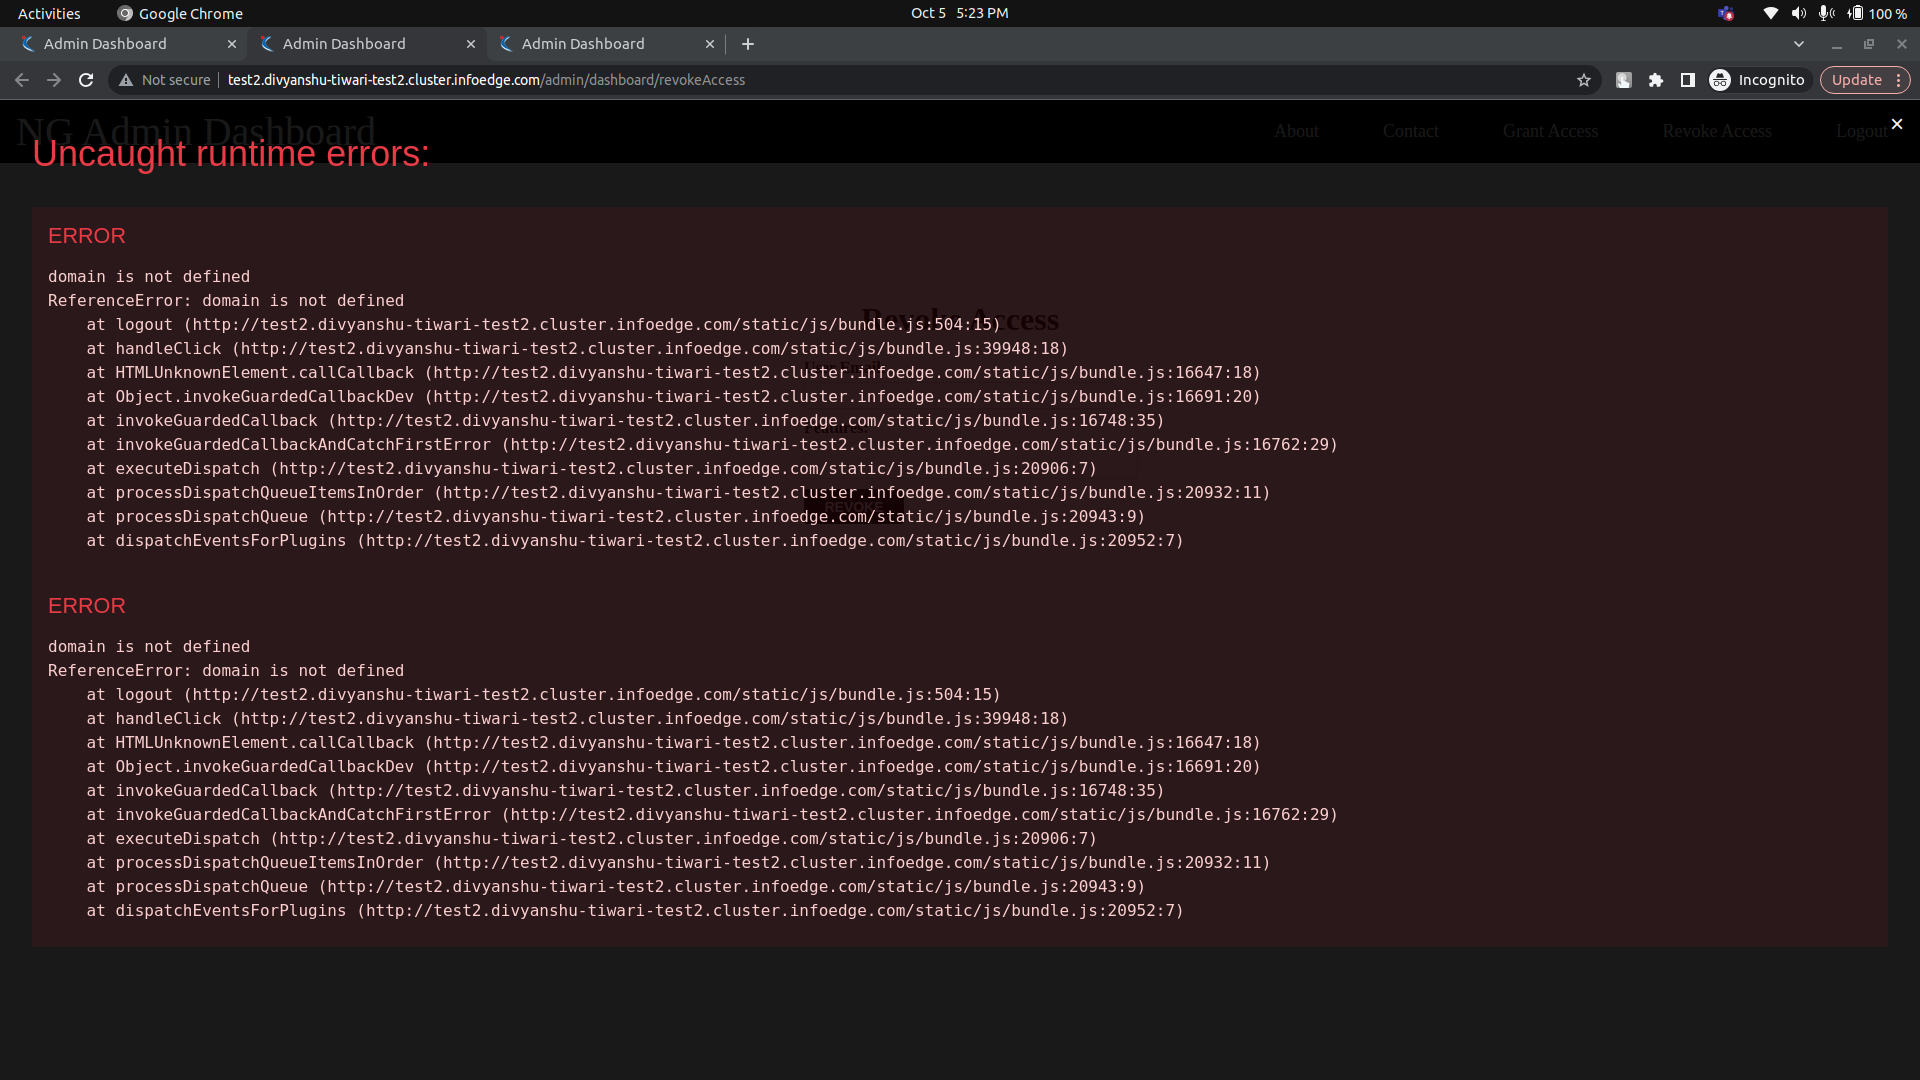Dismiss the runtime error overlay with X
The image size is (1920, 1080).
1896,124
